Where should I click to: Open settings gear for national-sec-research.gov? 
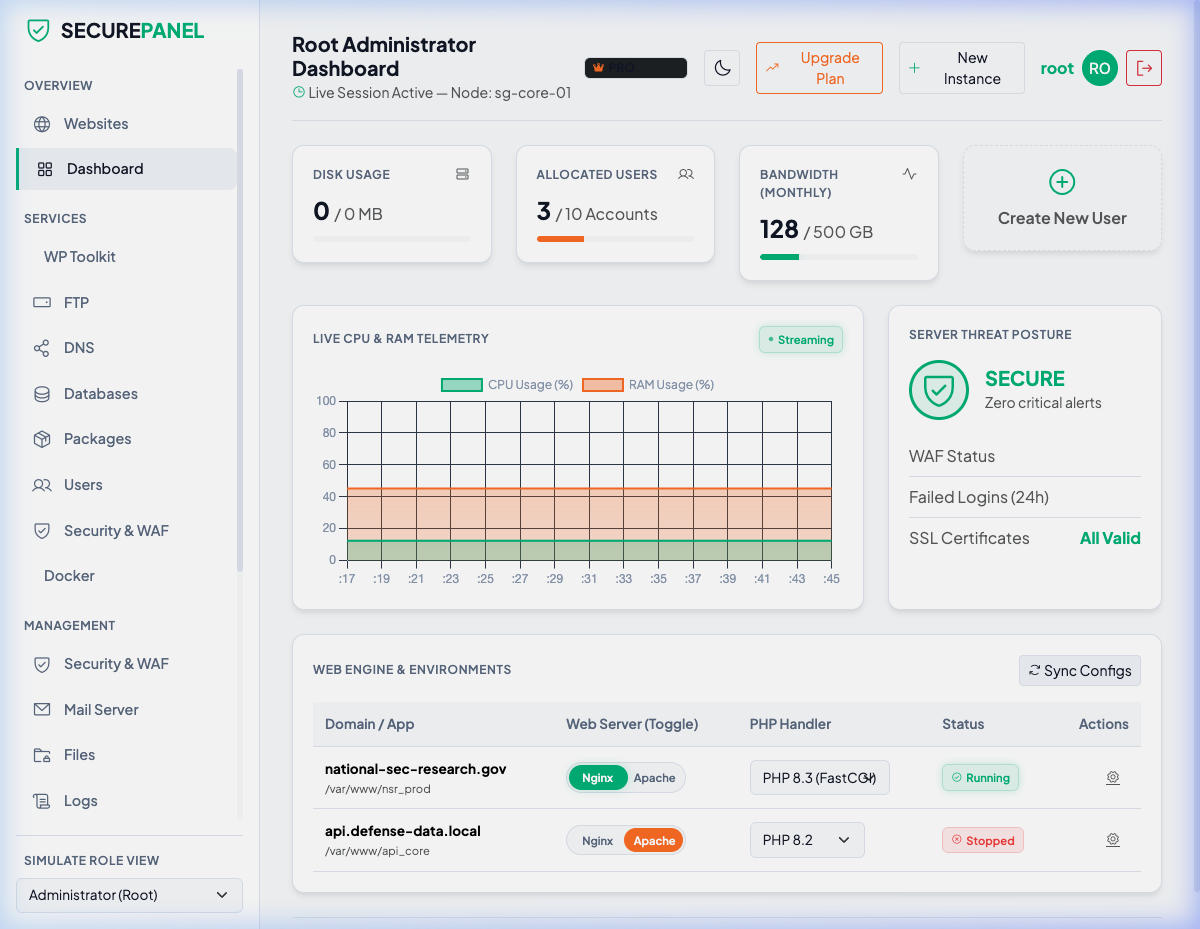click(1113, 778)
